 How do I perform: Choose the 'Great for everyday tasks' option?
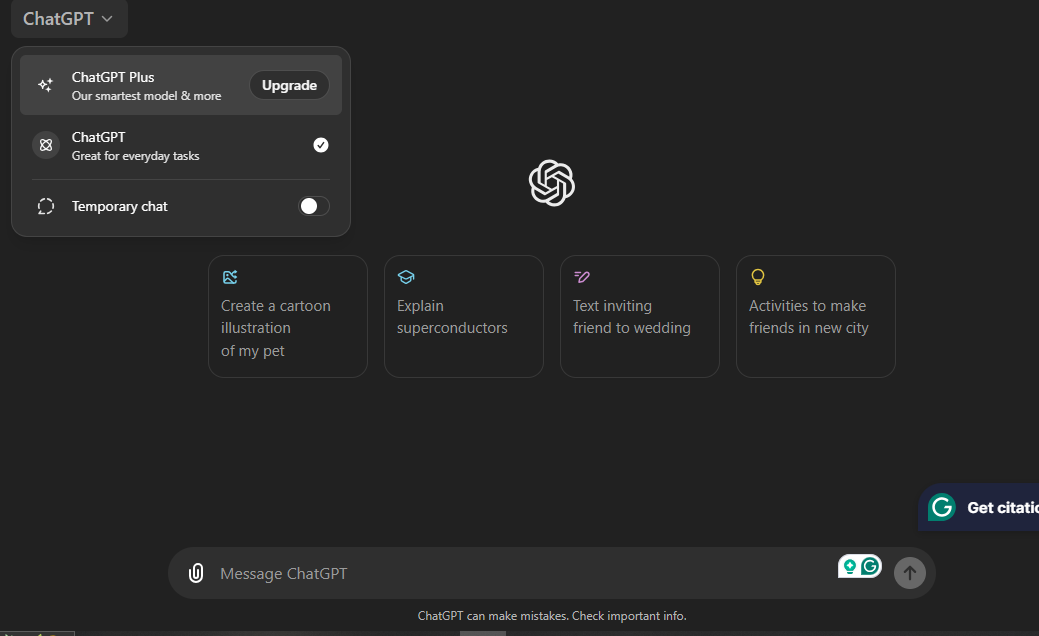pyautogui.click(x=135, y=156)
